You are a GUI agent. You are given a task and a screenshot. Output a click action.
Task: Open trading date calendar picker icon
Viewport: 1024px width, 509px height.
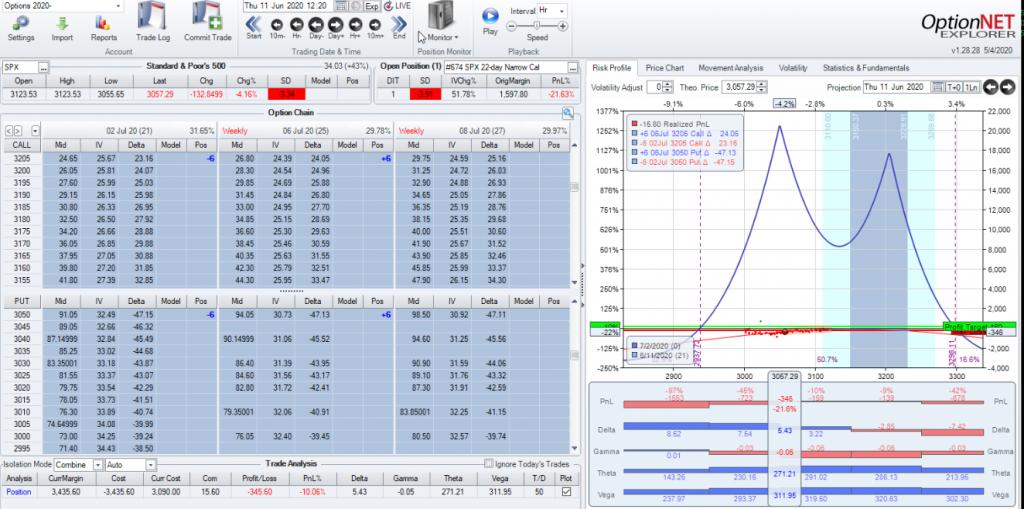[x=342, y=6]
